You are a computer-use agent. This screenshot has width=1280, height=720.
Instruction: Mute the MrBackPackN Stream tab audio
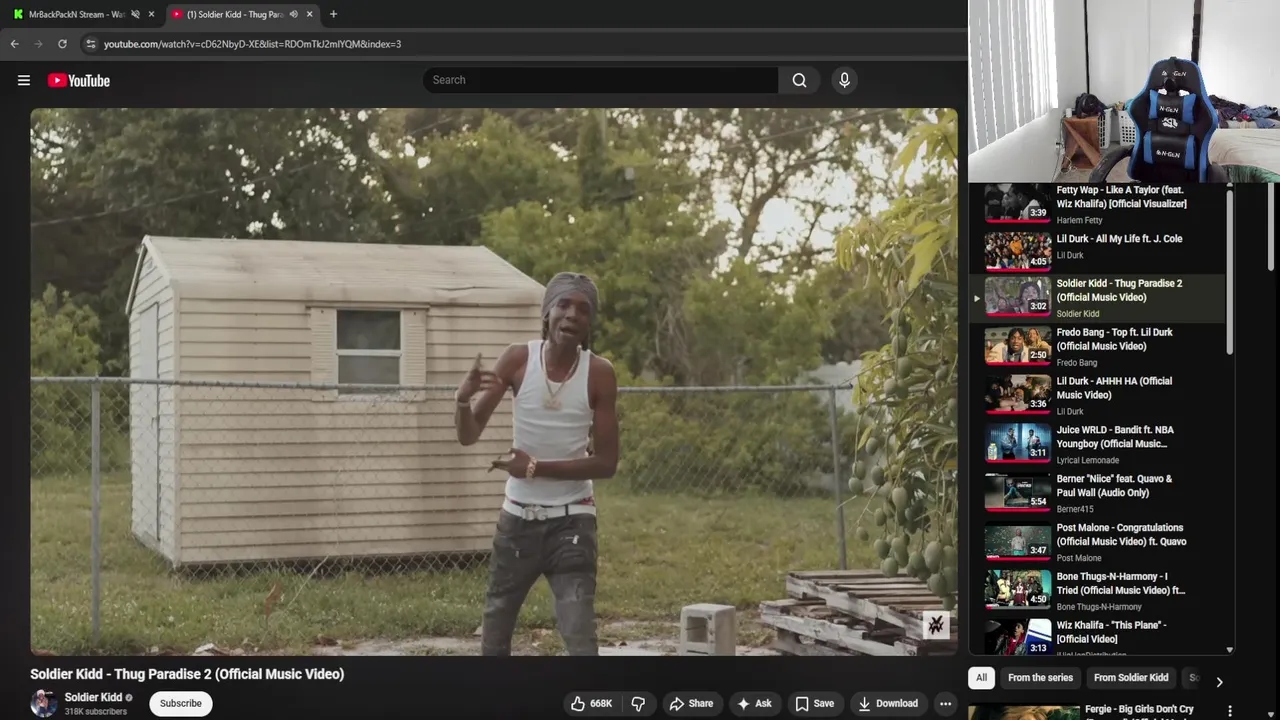135,14
